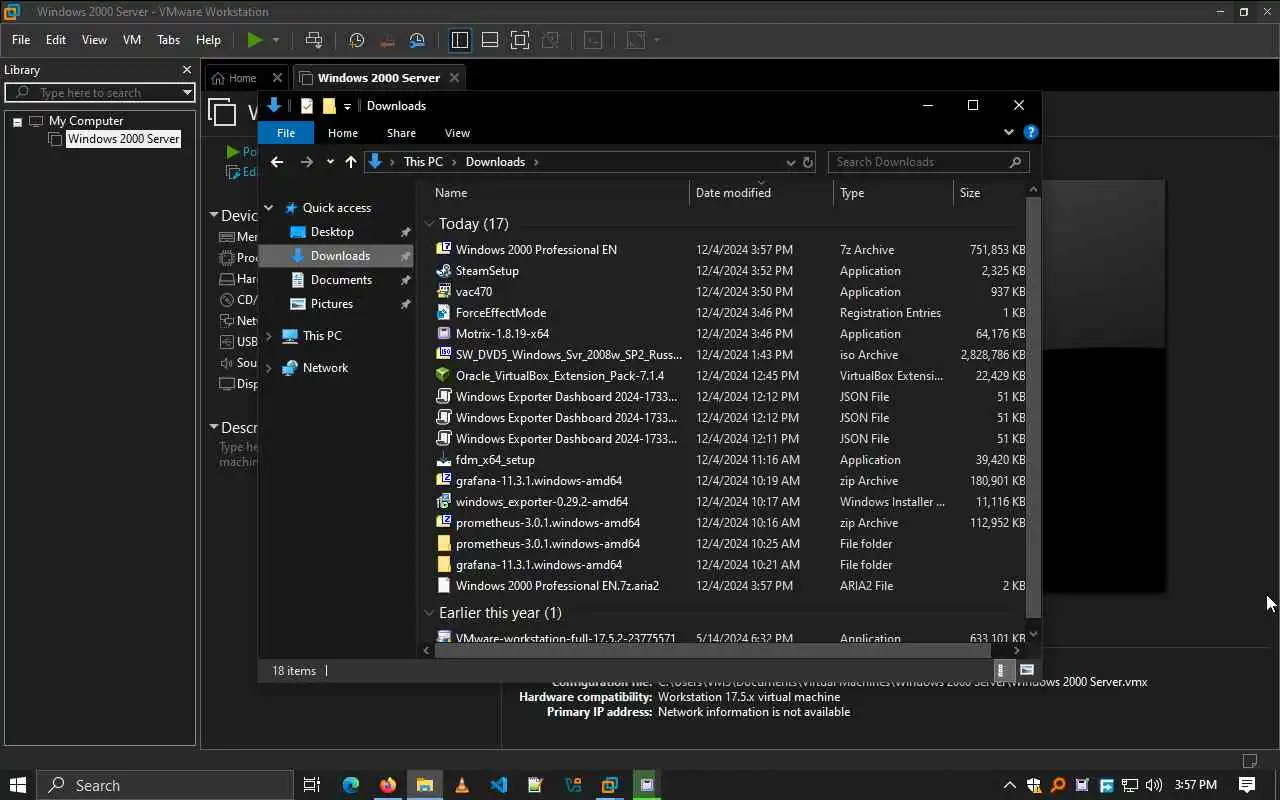Expand the Explorer ribbon chevron
The height and width of the screenshot is (800, 1280).
[x=1008, y=132]
